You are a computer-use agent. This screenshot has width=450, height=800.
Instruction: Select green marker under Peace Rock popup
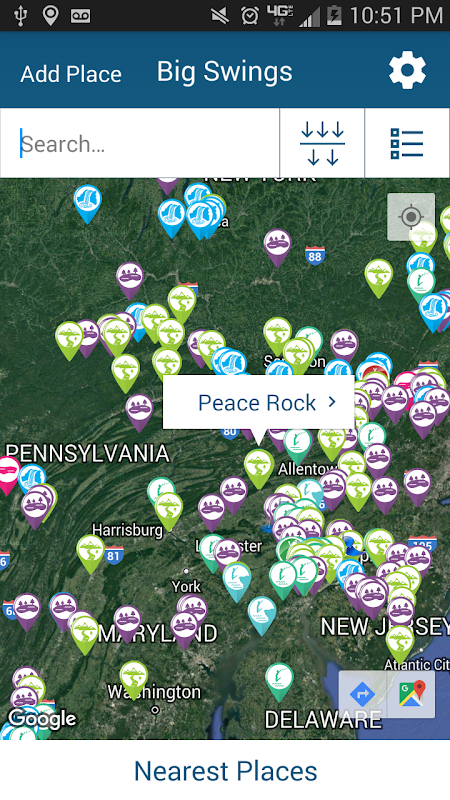click(259, 468)
